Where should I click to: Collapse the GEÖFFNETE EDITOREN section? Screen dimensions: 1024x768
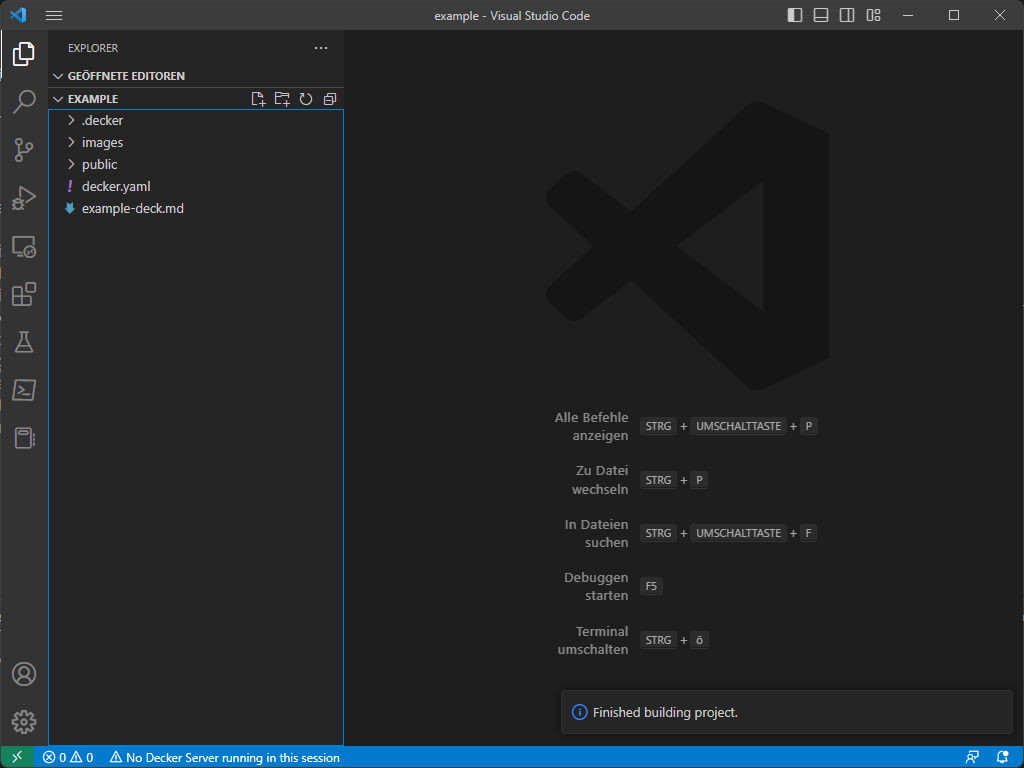[58, 75]
